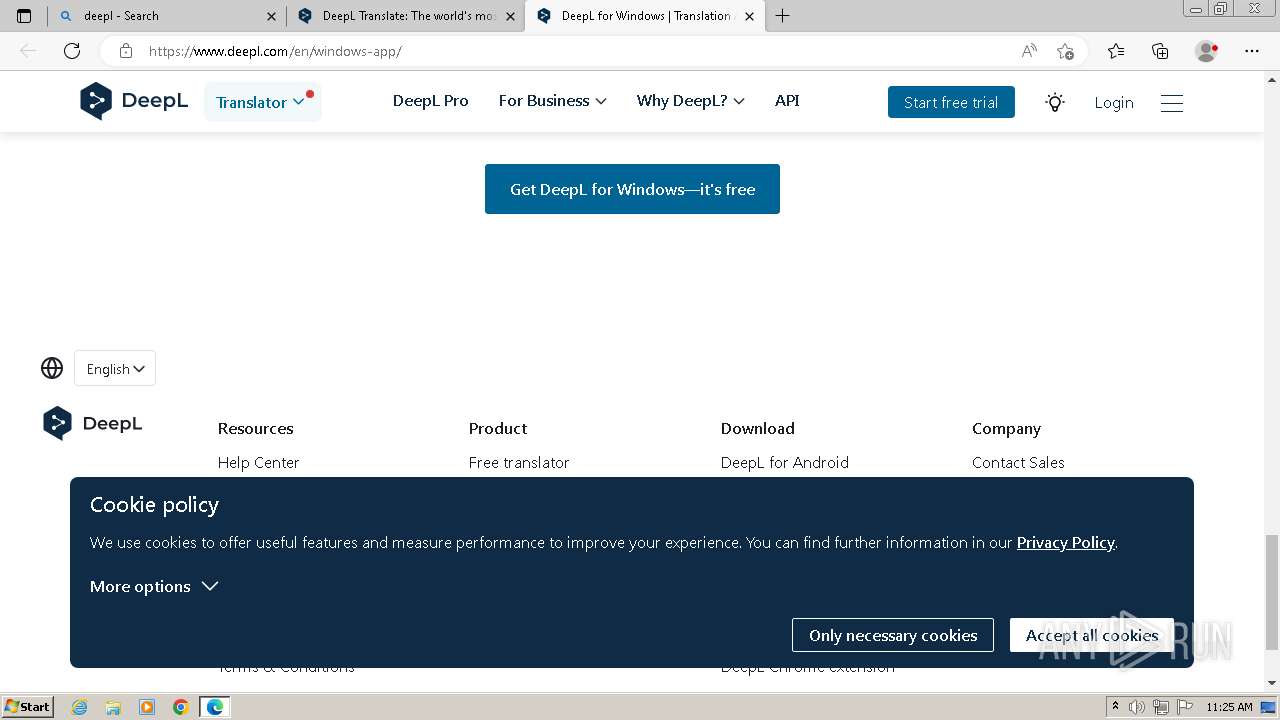This screenshot has height=720, width=1280.
Task: Click the profile avatar icon
Action: click(1206, 51)
